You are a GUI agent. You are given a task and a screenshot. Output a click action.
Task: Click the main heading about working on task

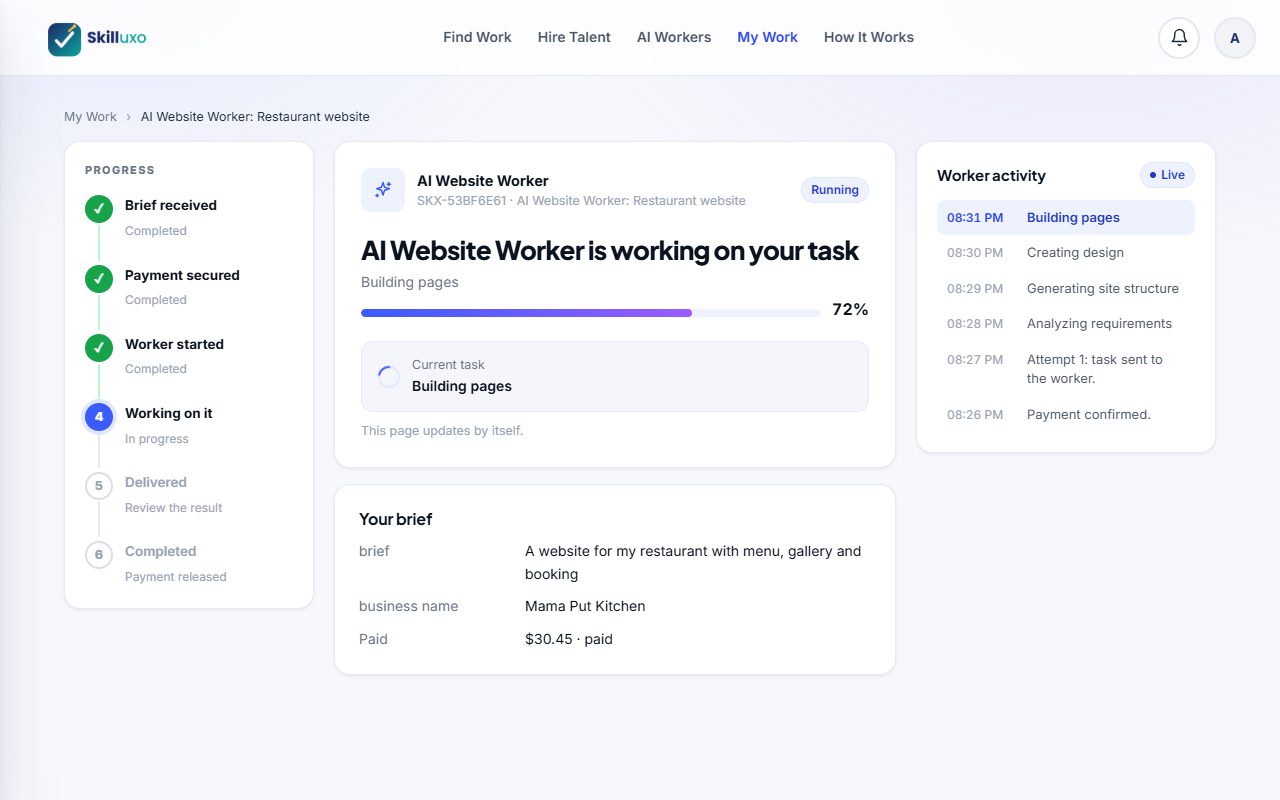[x=610, y=250]
